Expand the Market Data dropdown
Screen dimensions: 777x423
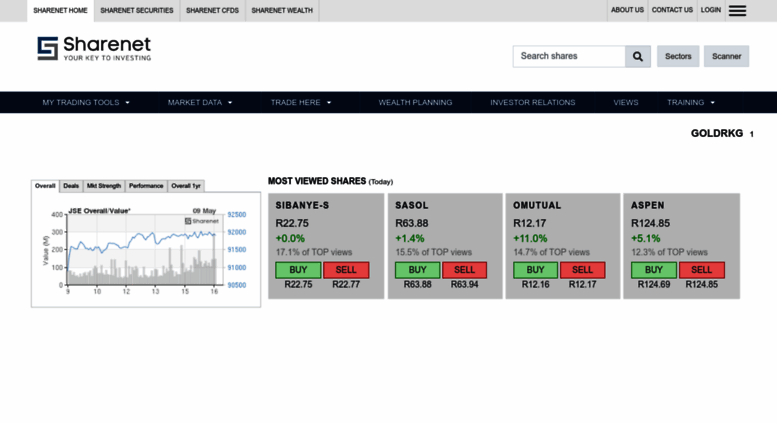(200, 103)
